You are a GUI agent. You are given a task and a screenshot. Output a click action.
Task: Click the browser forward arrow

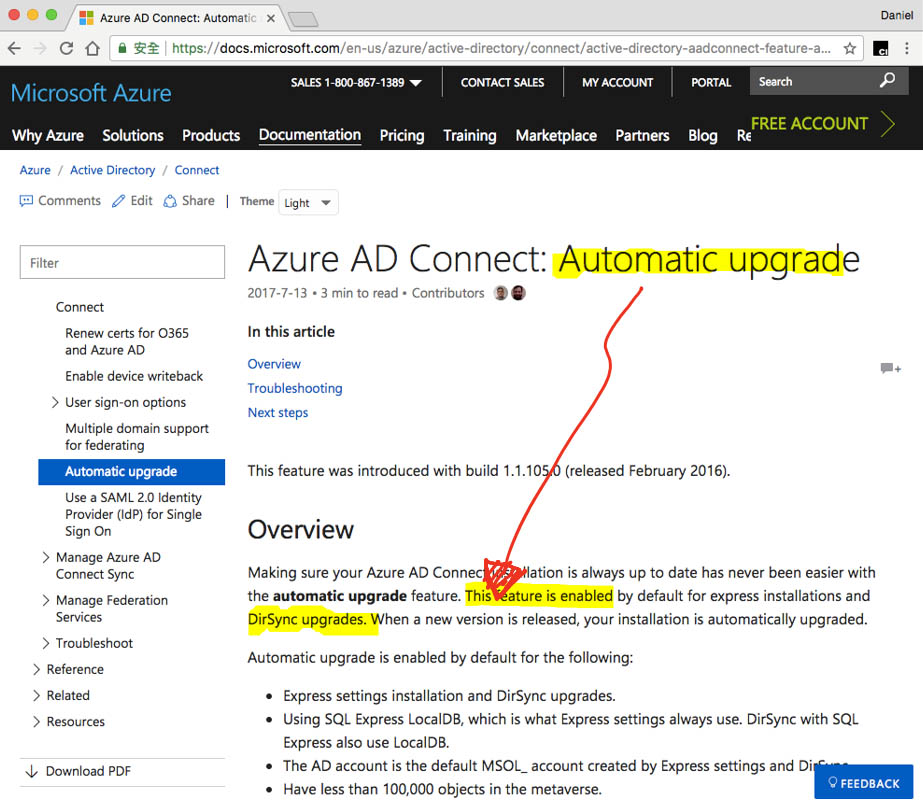point(40,48)
